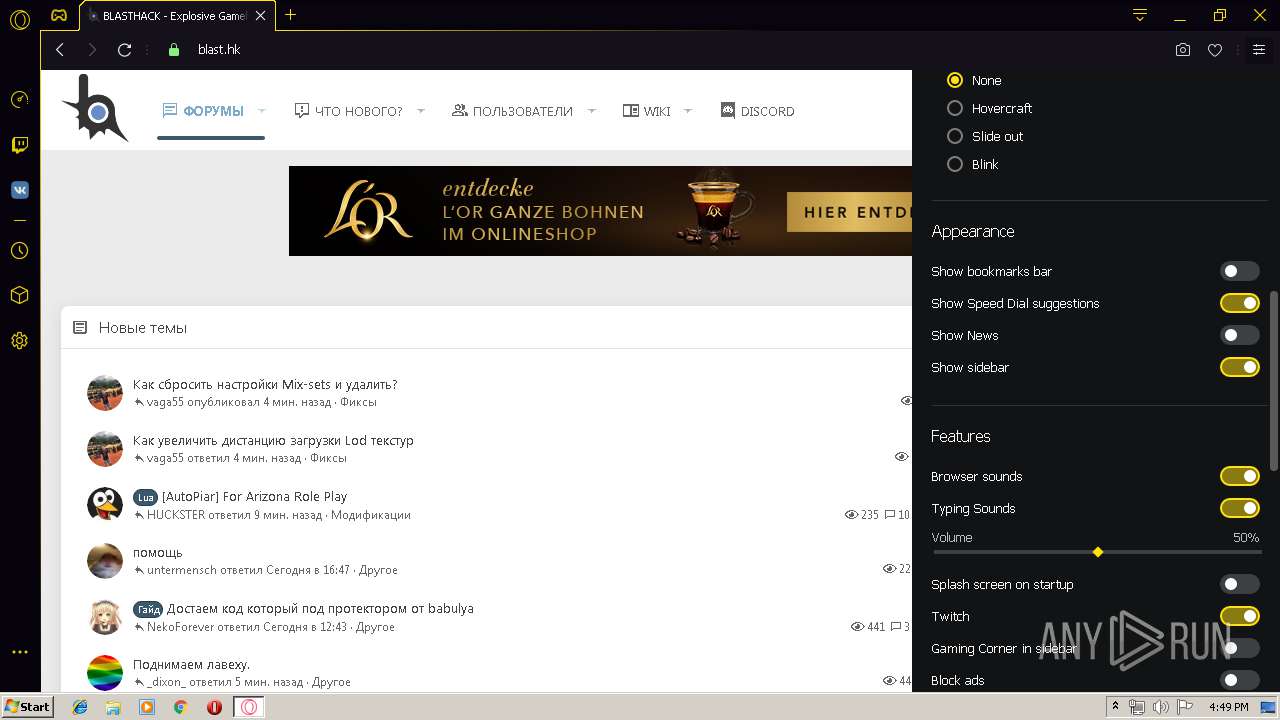Open Chrome from the taskbar

[x=180, y=707]
